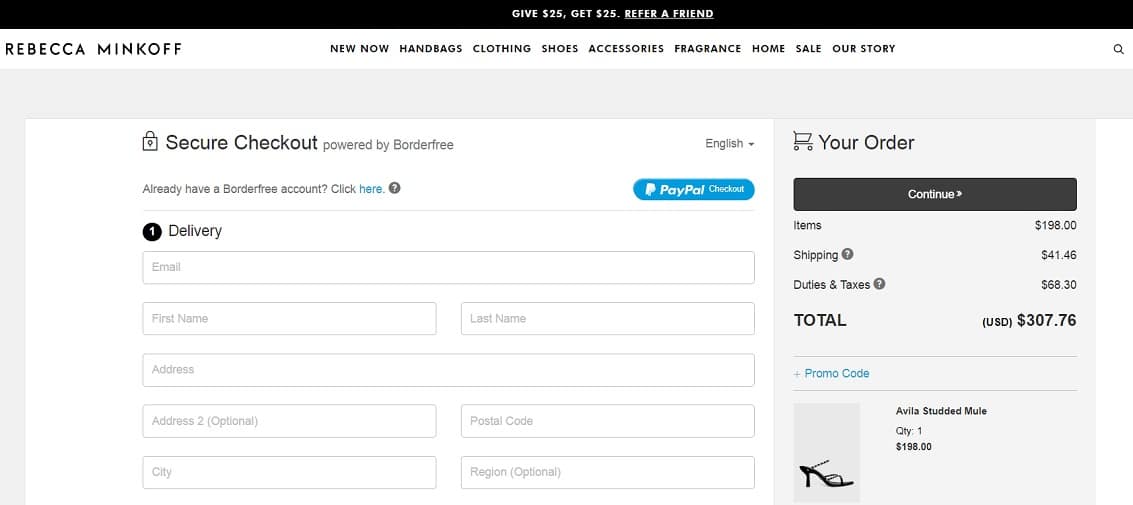The height and width of the screenshot is (505, 1133).
Task: Click the Borderfree account help icon
Action: tap(395, 188)
